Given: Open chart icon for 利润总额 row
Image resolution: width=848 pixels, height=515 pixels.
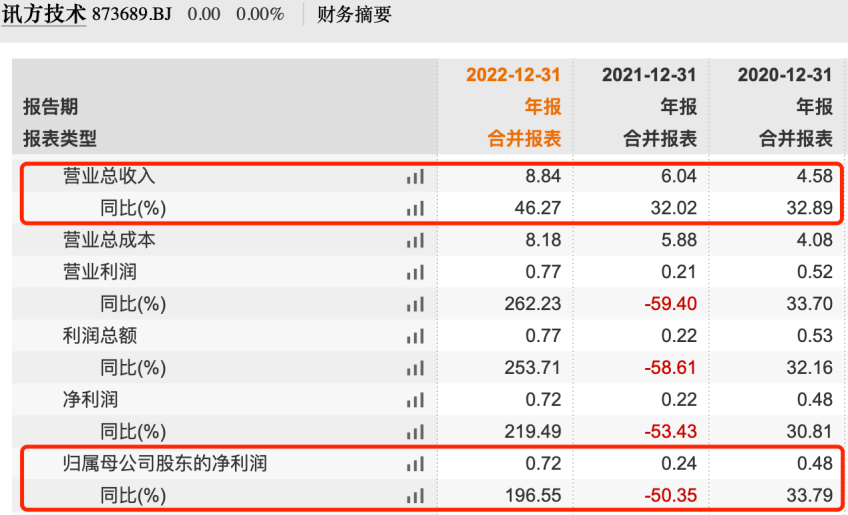Looking at the screenshot, I should coord(415,336).
